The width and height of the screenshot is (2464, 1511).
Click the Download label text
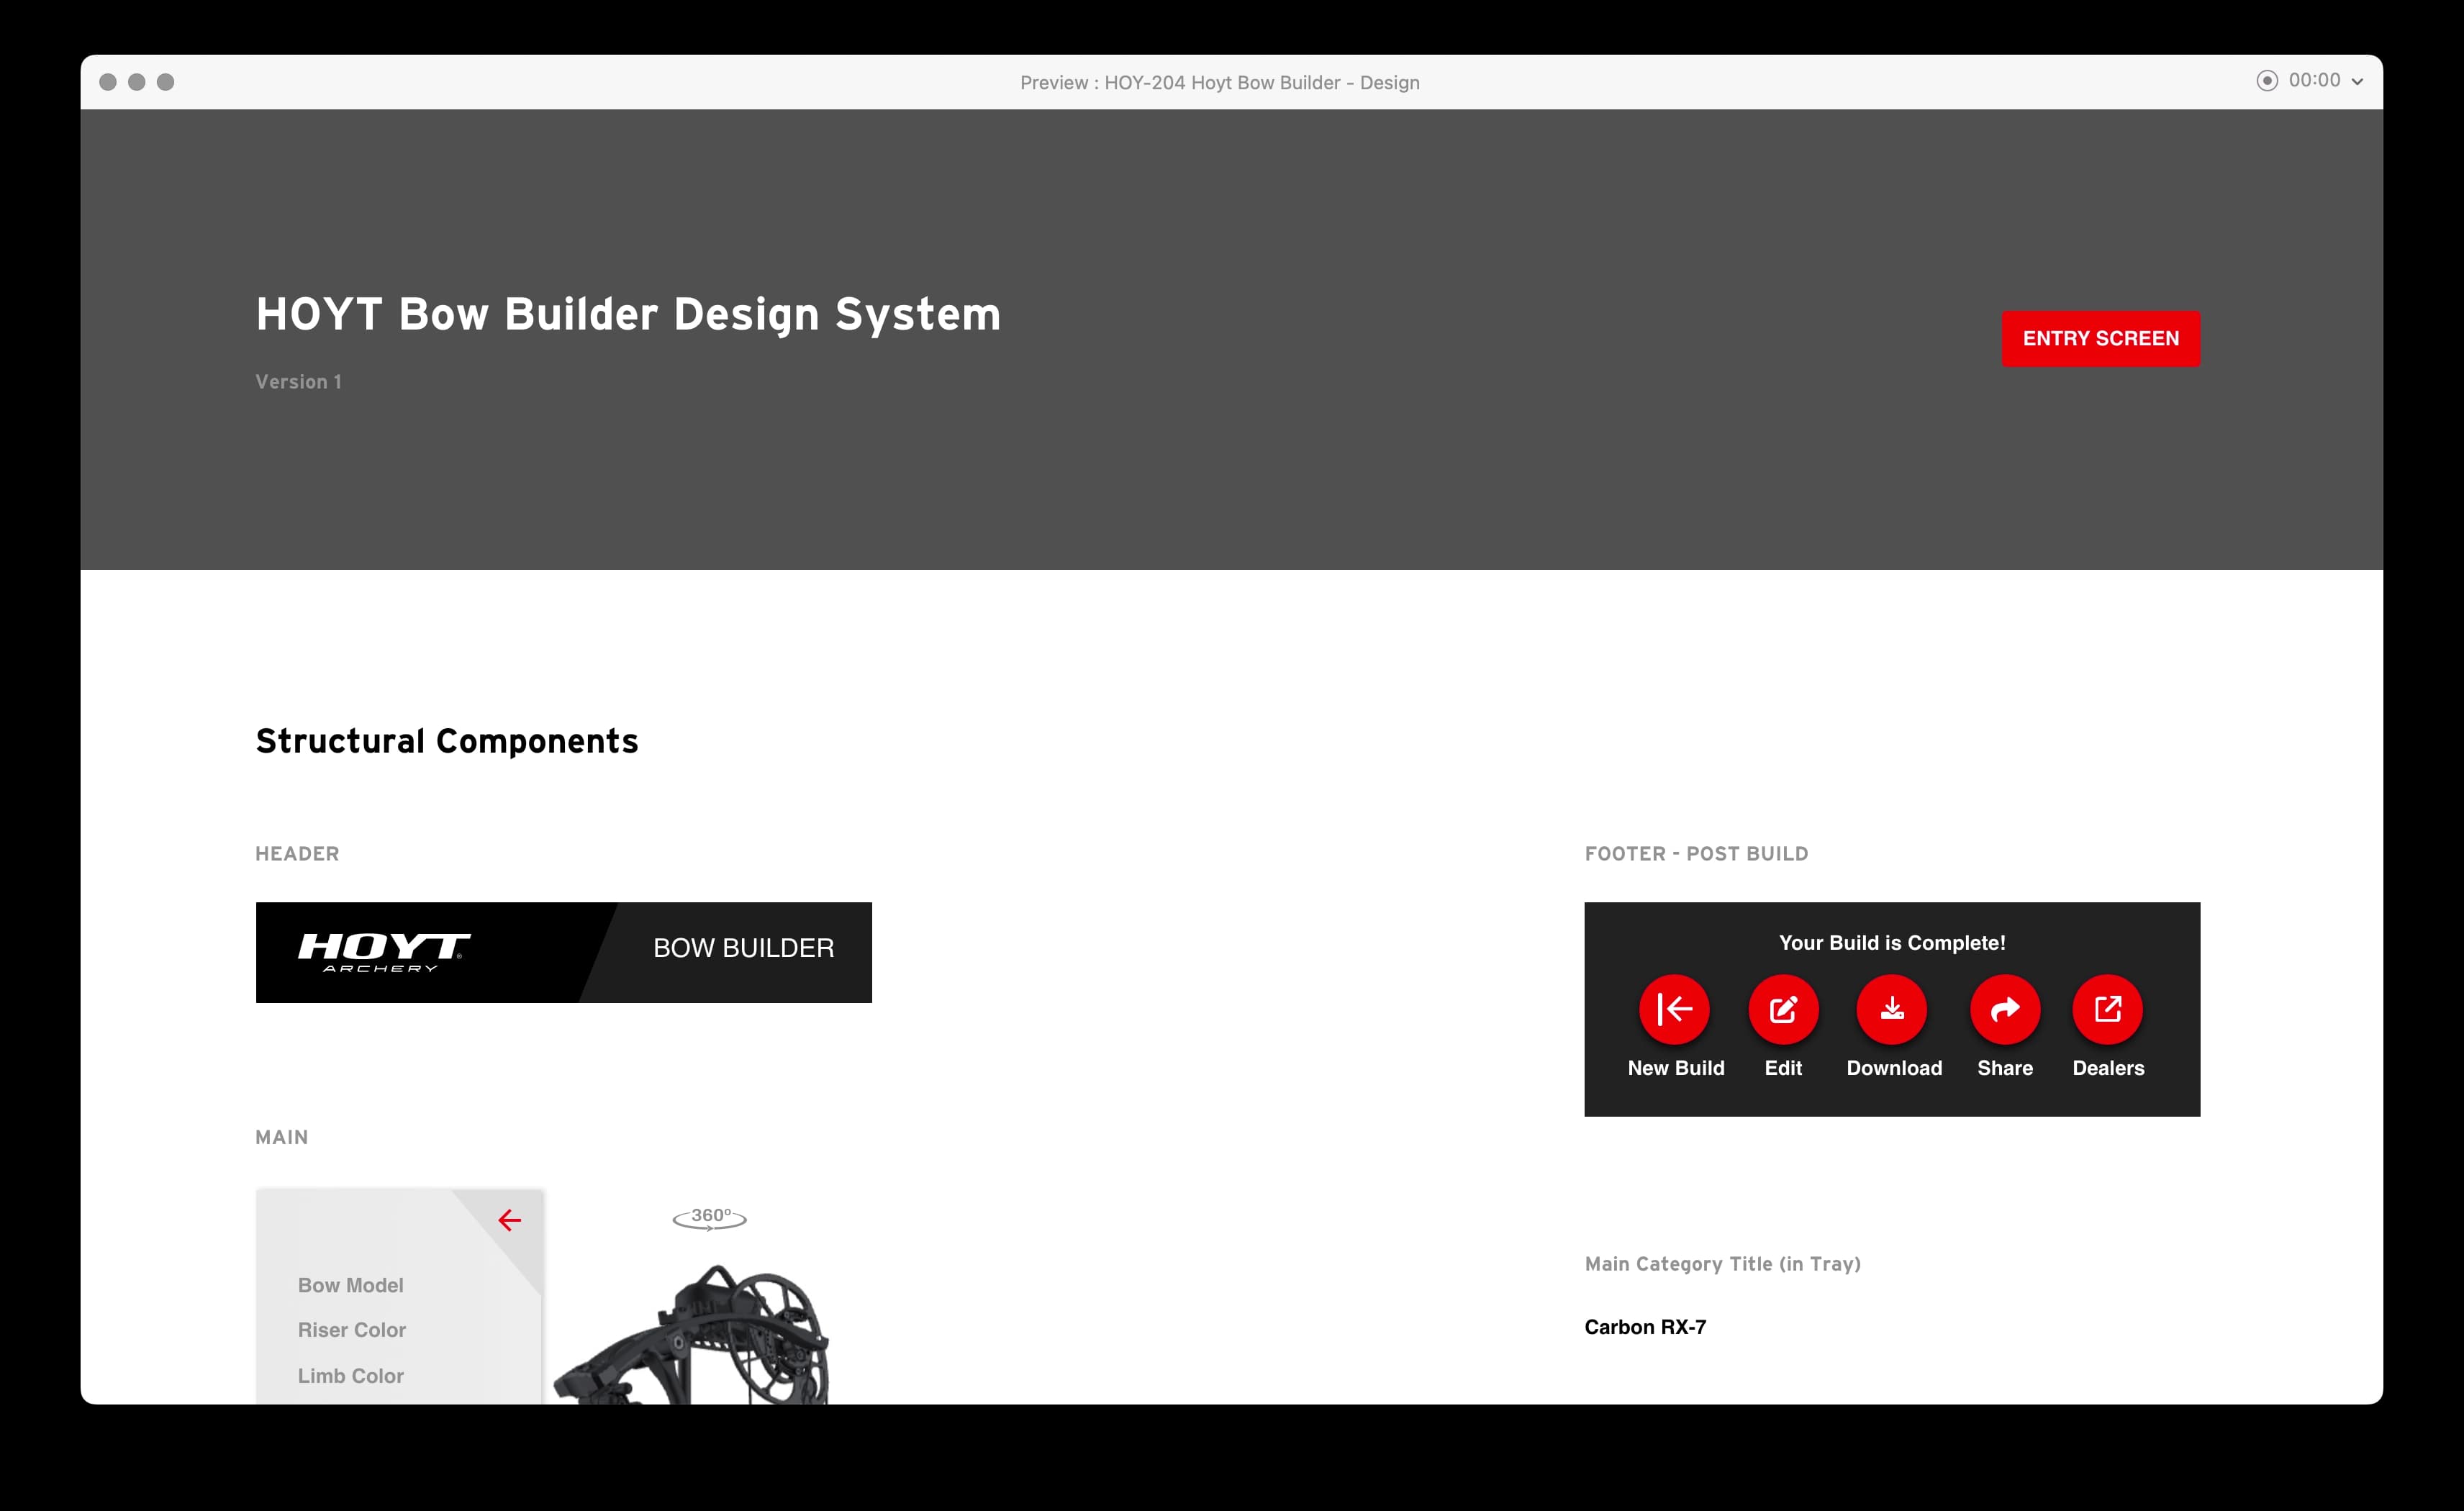1894,1068
